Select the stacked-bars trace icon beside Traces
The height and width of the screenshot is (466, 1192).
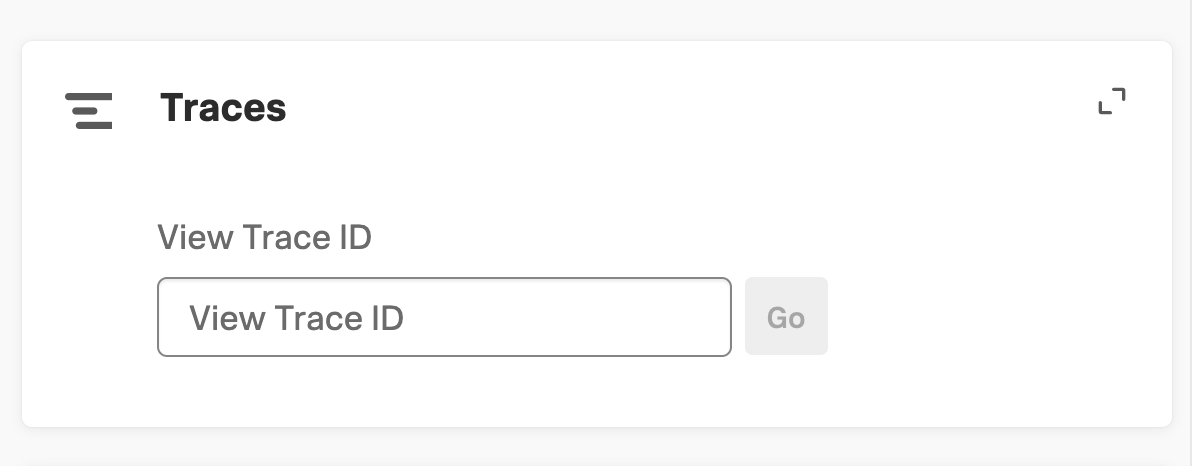(x=88, y=110)
